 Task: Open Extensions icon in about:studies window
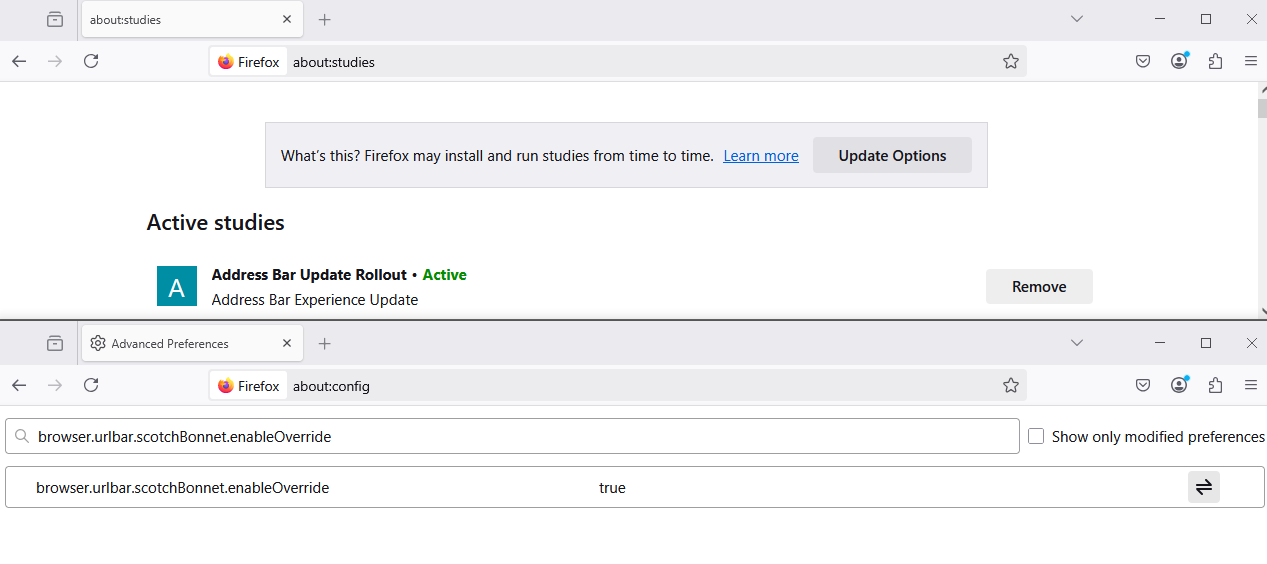pos(1215,61)
